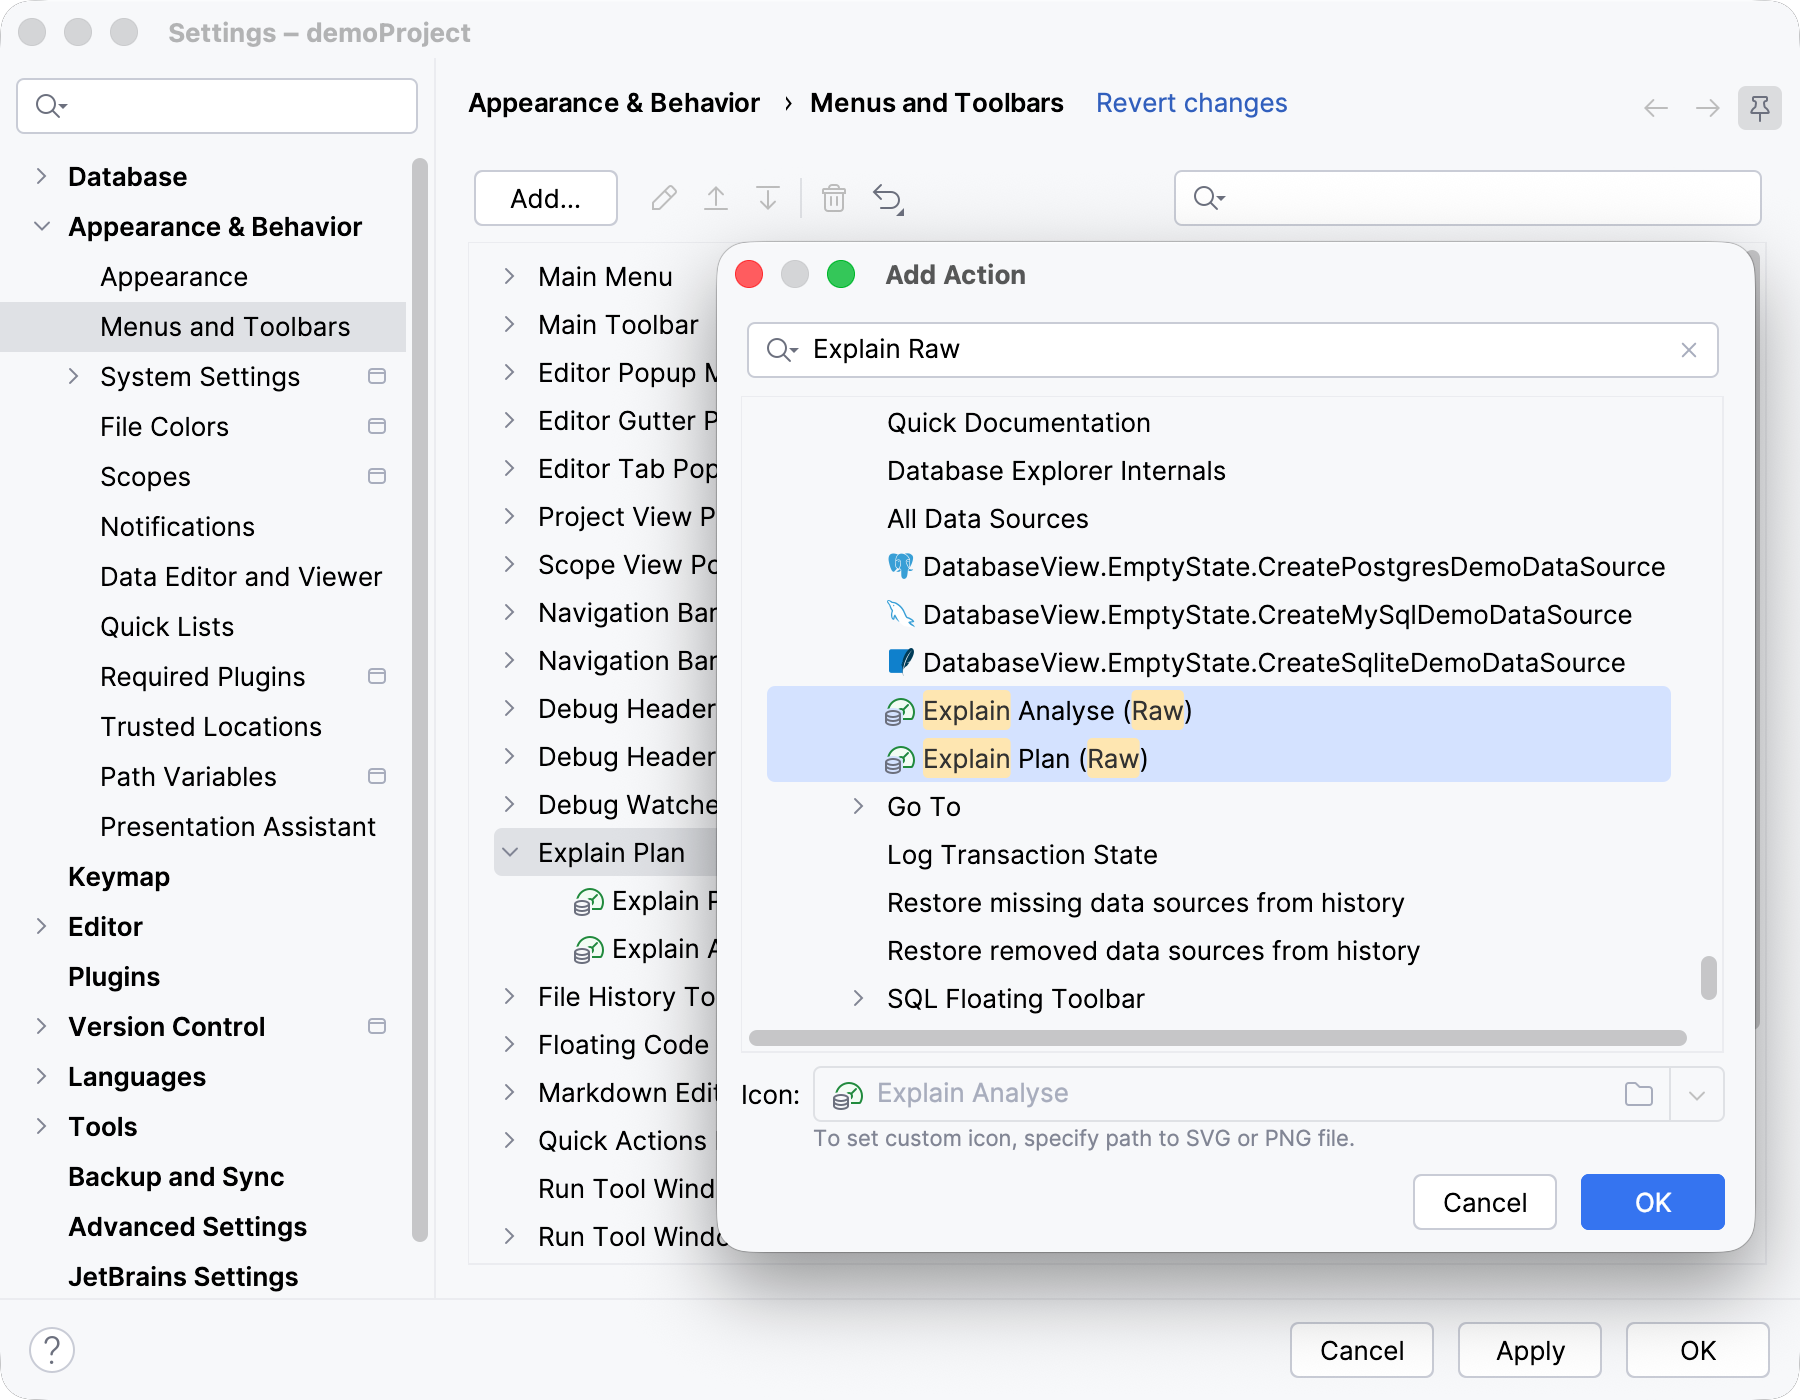Open Quick Lists settings page
Image resolution: width=1800 pixels, height=1400 pixels.
(x=167, y=627)
